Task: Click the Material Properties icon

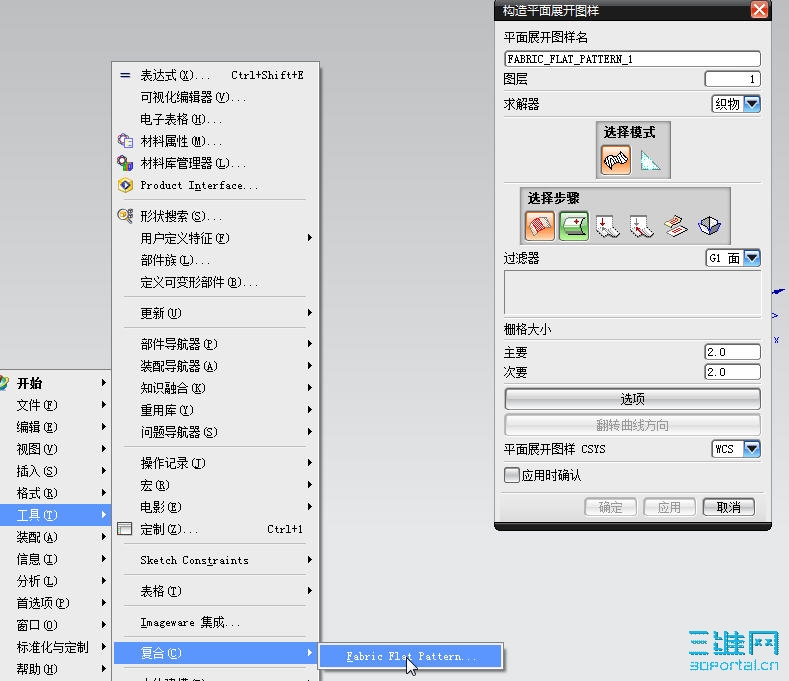Action: pyautogui.click(x=125, y=141)
